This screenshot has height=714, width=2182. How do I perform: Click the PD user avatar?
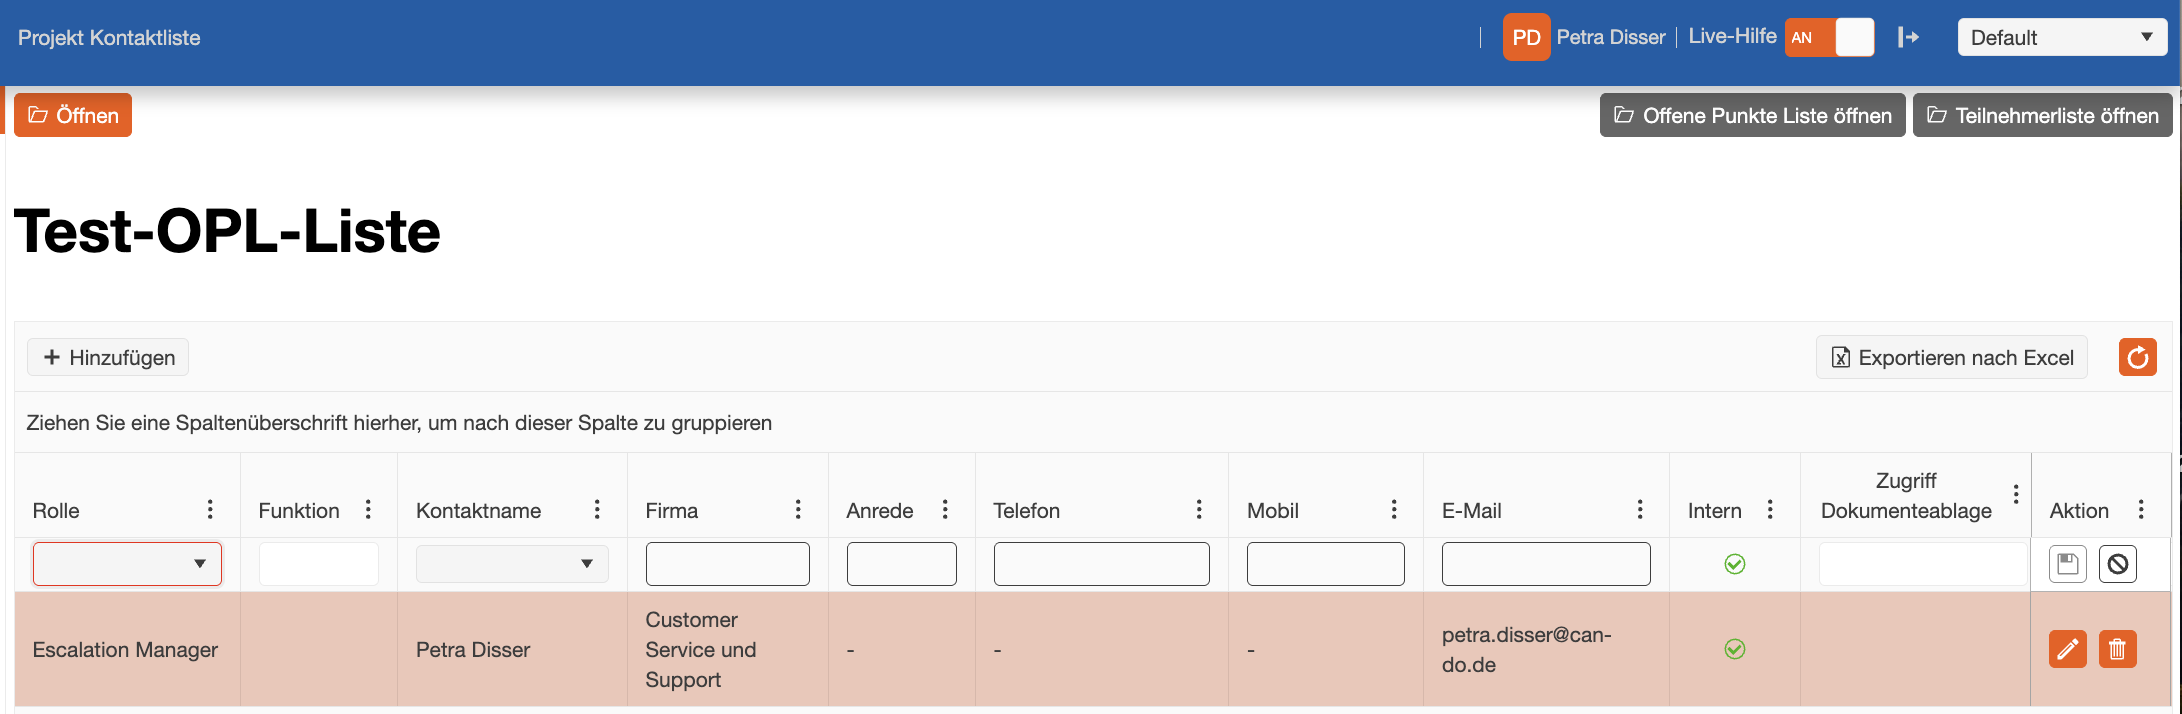[1526, 37]
